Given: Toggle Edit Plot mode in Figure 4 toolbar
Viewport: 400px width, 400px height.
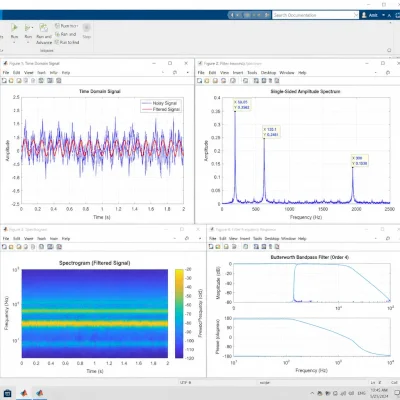Looking at the screenshot, I should 270,247.
